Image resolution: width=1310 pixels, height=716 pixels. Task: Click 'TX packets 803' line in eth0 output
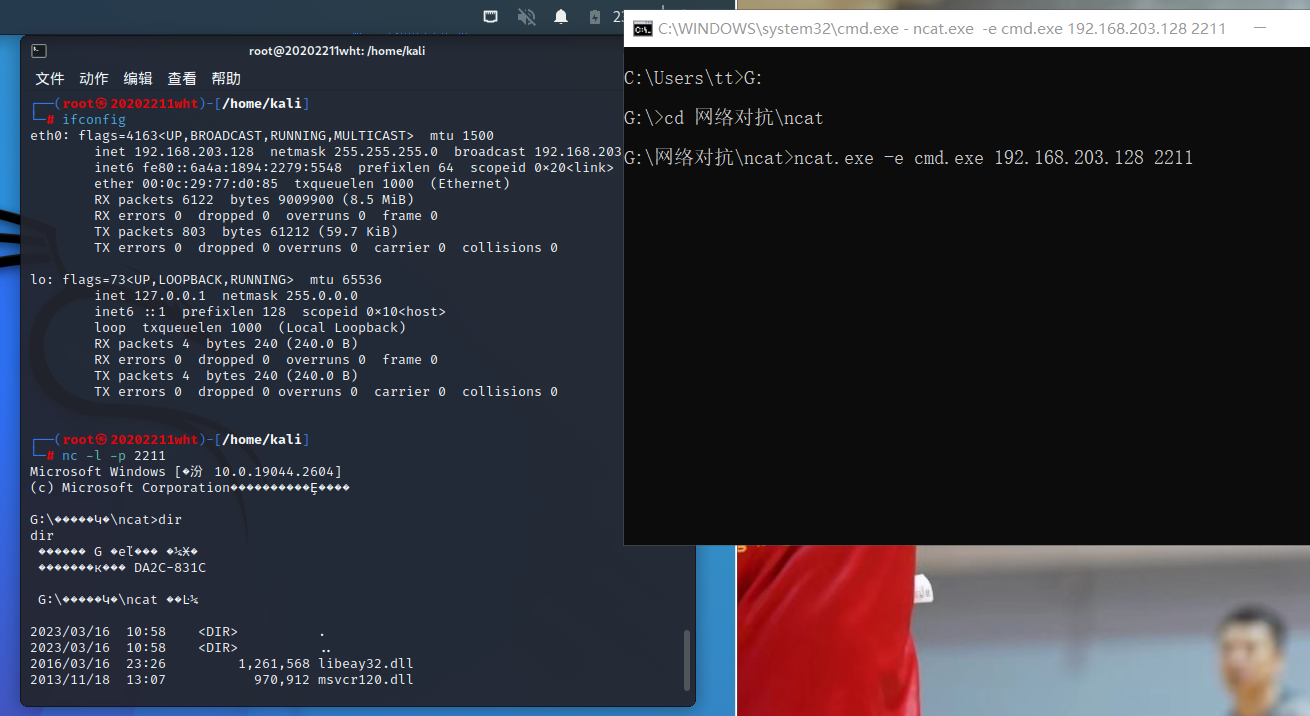246,232
